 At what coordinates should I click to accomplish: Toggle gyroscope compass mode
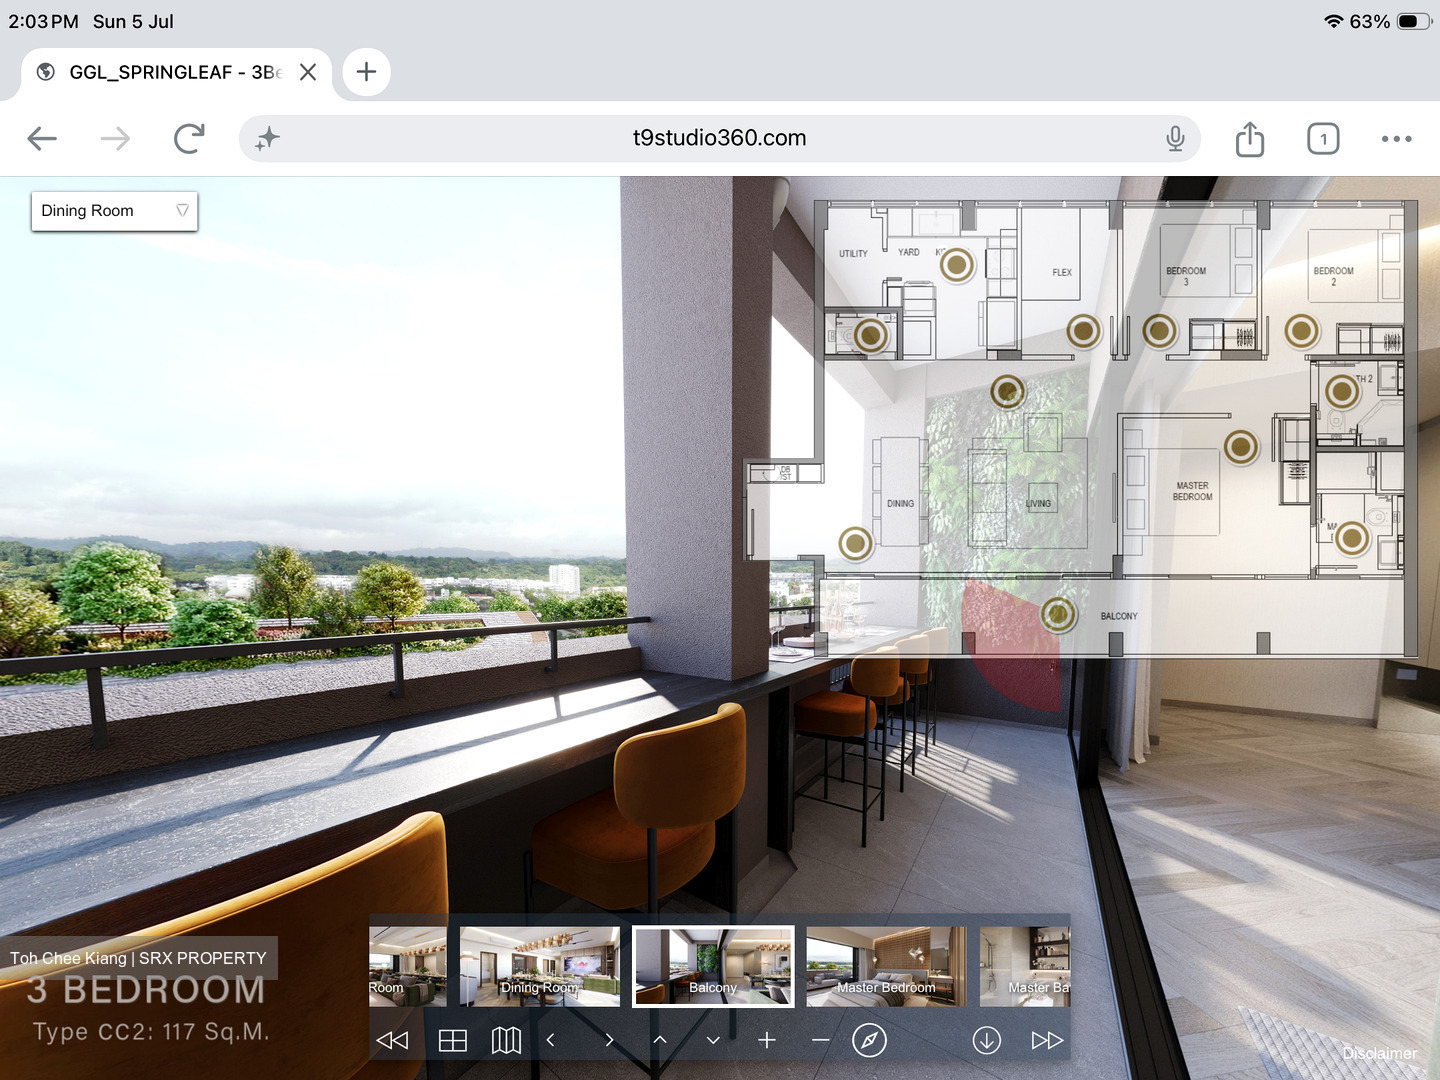point(869,1040)
